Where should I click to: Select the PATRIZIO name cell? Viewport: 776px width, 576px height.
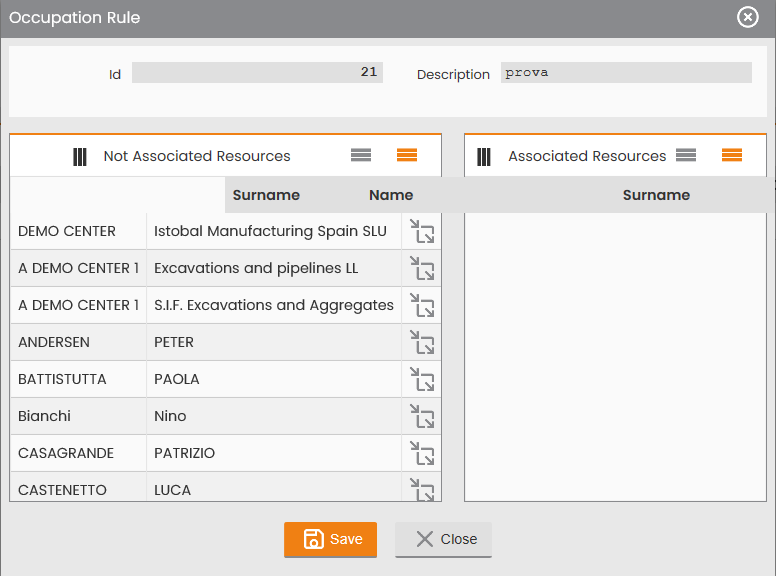point(274,453)
